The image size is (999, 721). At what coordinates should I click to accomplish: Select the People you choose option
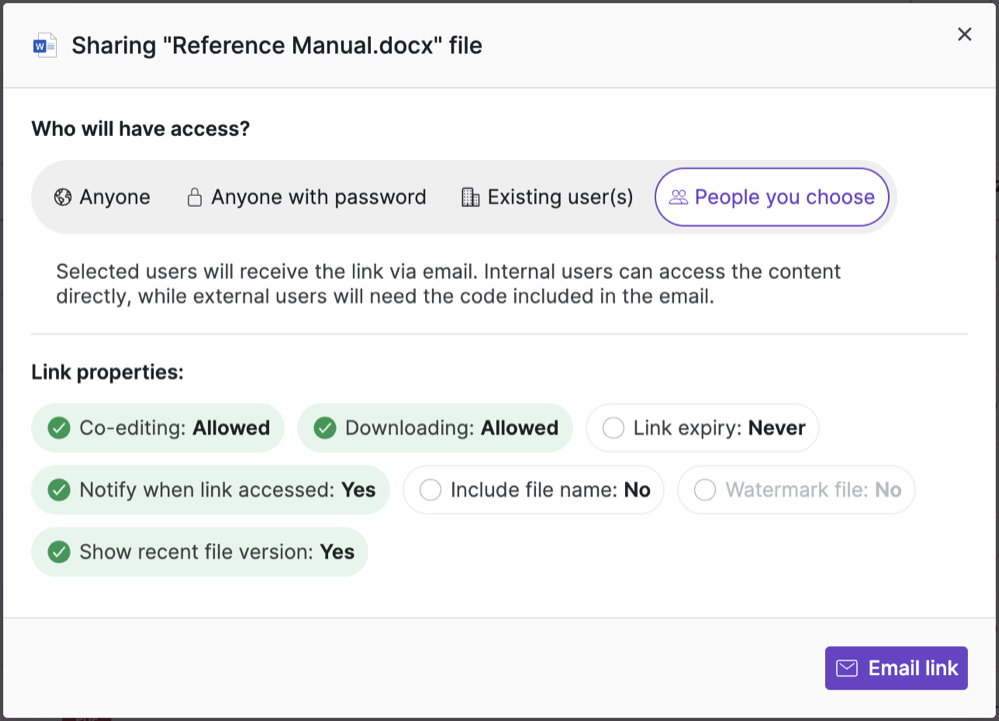tap(771, 197)
